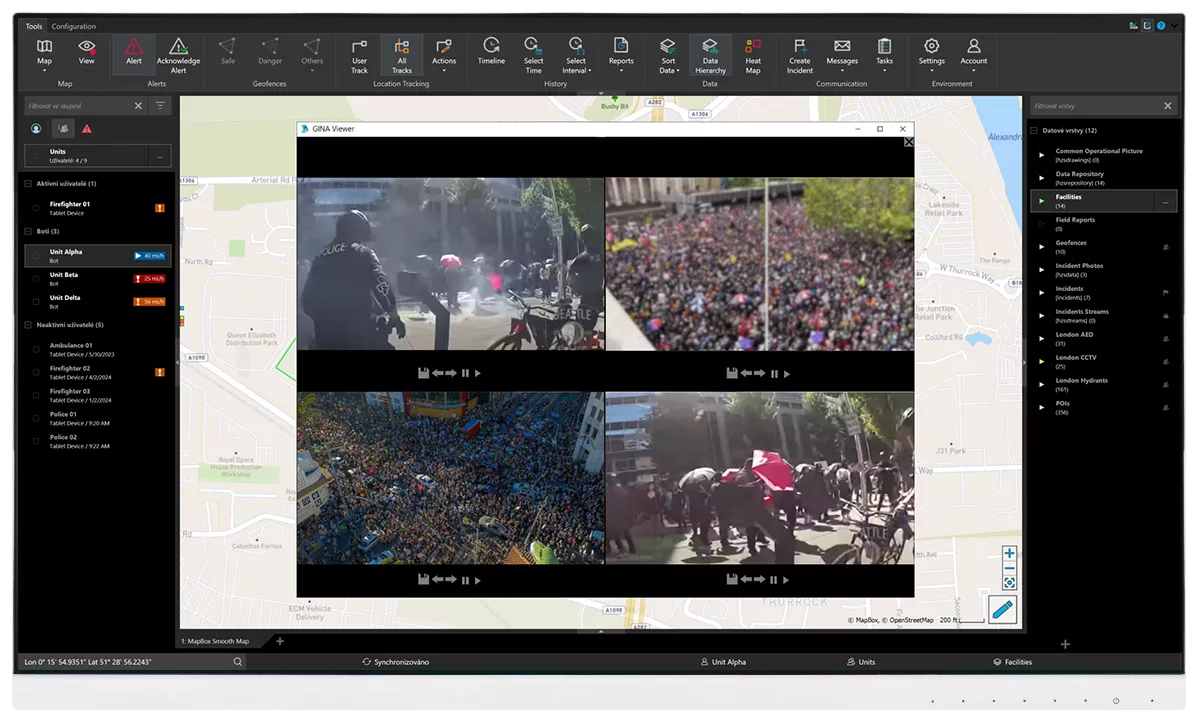Open the filter options icon beside the group filter
The width and height of the screenshot is (1200, 718).
tap(160, 105)
